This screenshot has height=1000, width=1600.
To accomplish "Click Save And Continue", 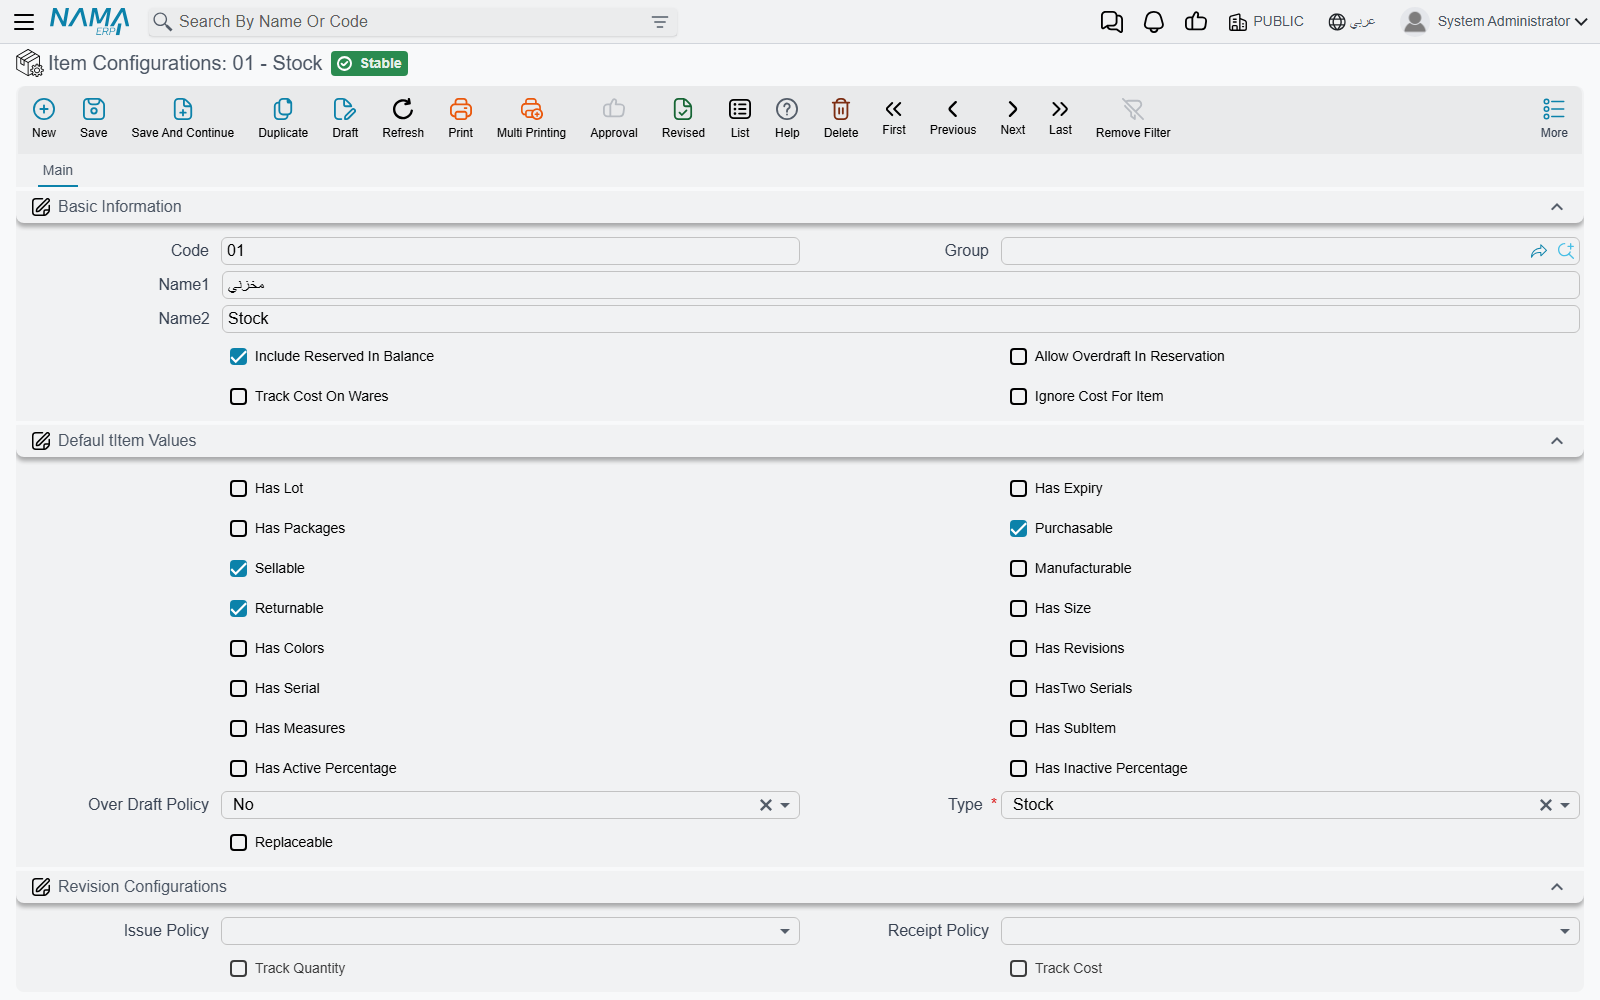I will coord(183,118).
